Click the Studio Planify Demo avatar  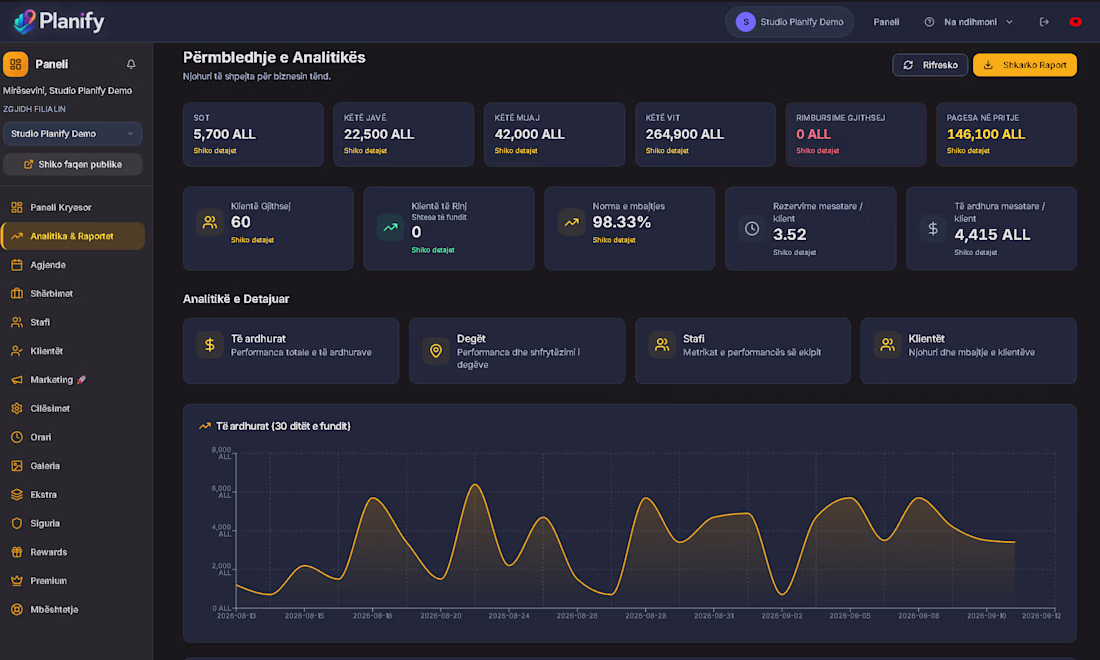[745, 22]
